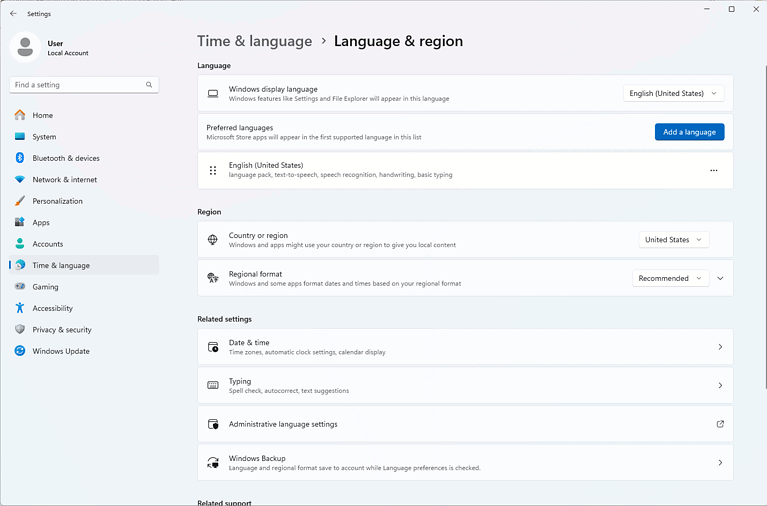Click the drag handle beside English language

[x=213, y=171]
